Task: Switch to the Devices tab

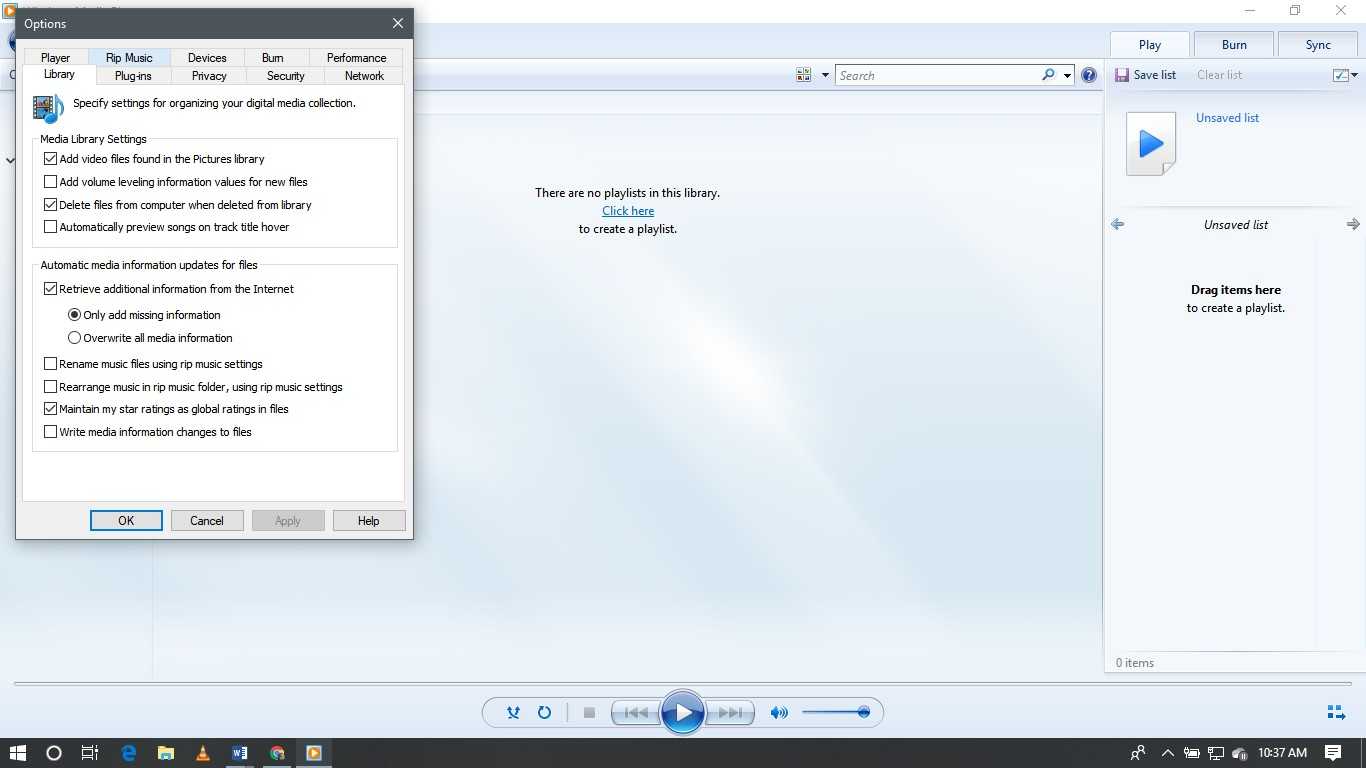Action: (207, 58)
